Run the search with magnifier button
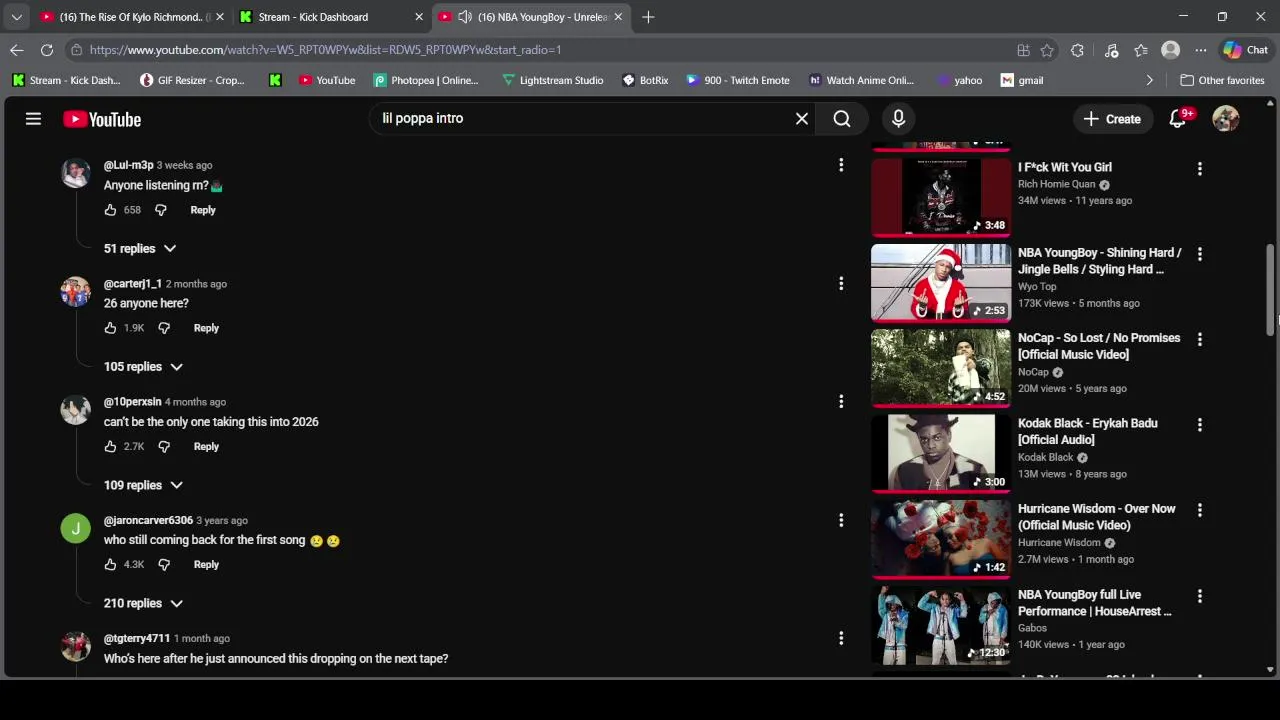Screen dimensions: 1280x720 pos(842,119)
